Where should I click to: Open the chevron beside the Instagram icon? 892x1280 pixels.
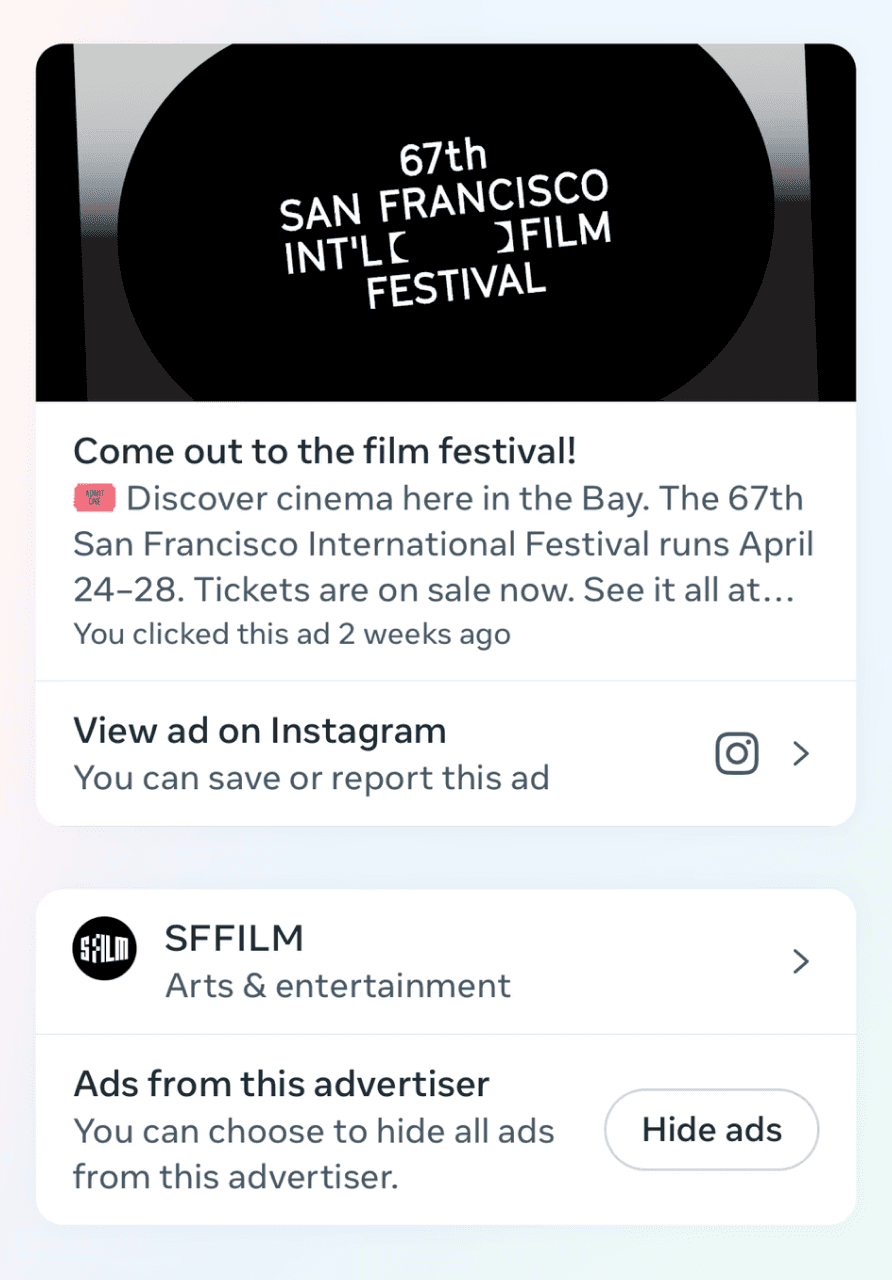point(800,754)
